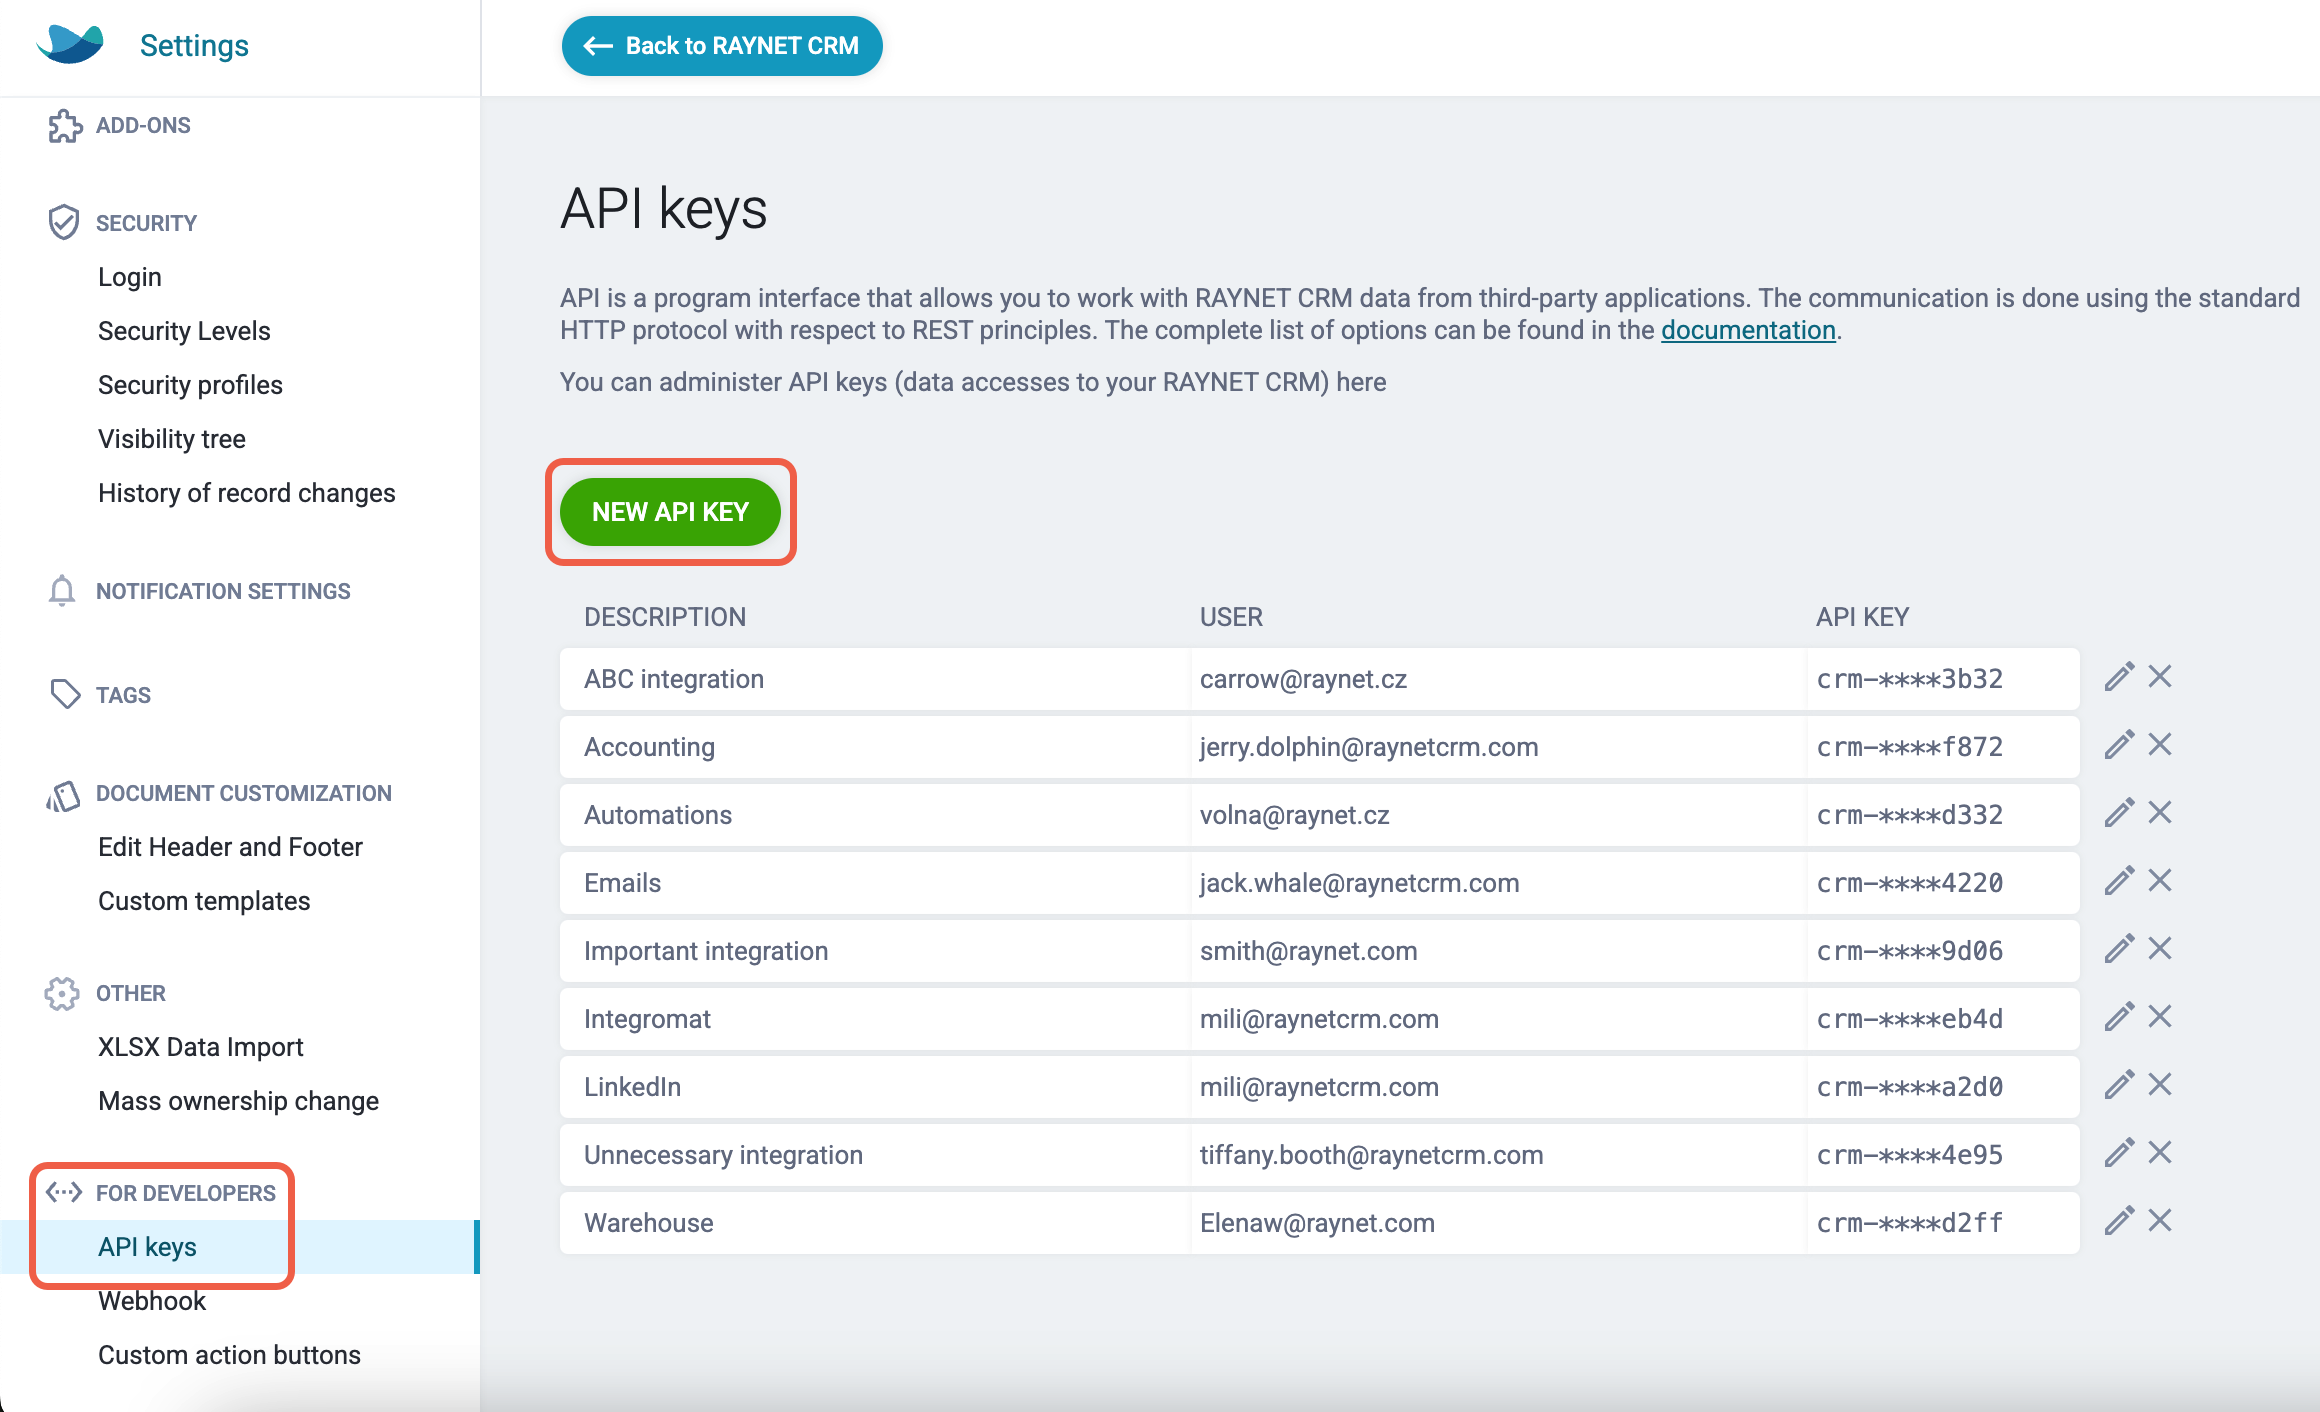Click the LinkedIn description cell

click(x=875, y=1087)
